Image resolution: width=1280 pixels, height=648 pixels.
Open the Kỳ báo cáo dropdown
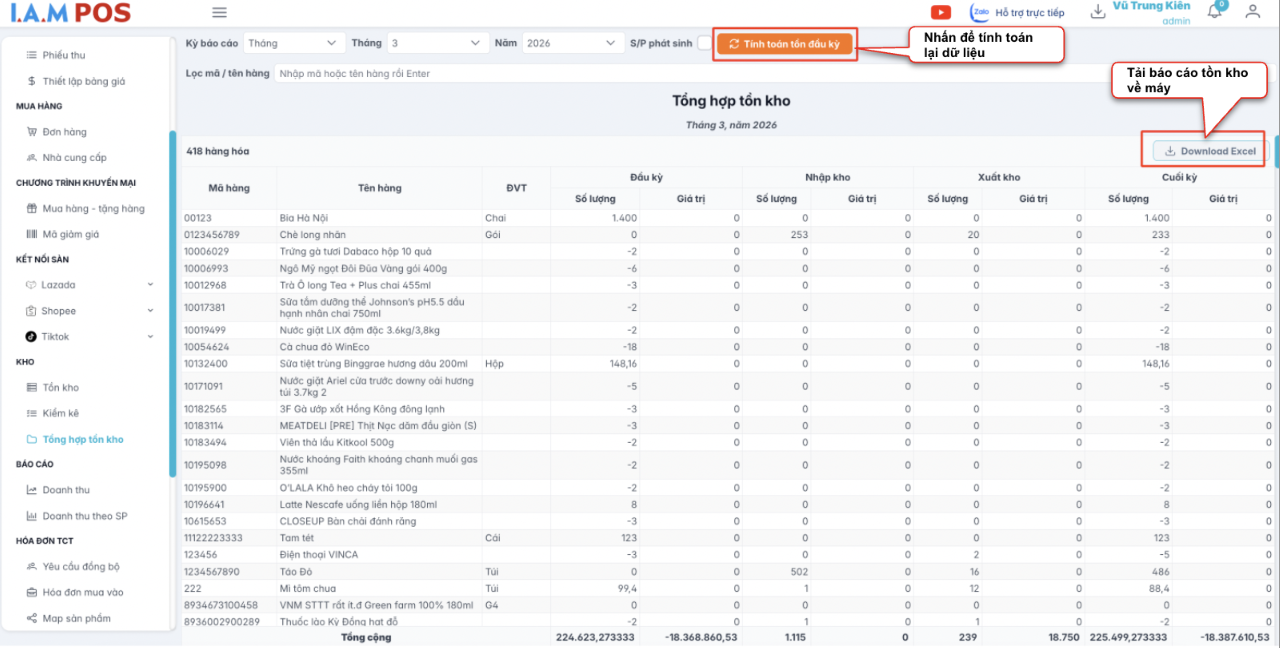(x=293, y=43)
